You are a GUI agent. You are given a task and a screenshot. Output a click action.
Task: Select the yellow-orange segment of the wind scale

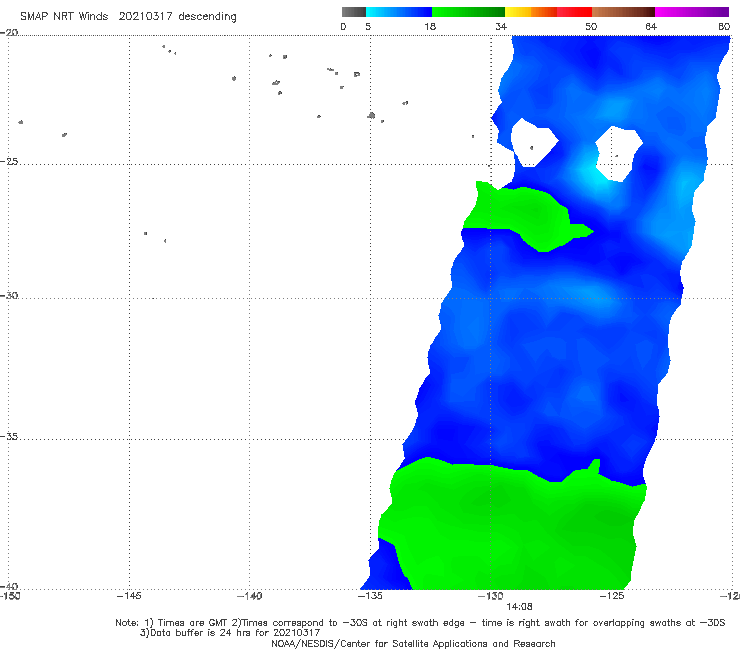531,12
